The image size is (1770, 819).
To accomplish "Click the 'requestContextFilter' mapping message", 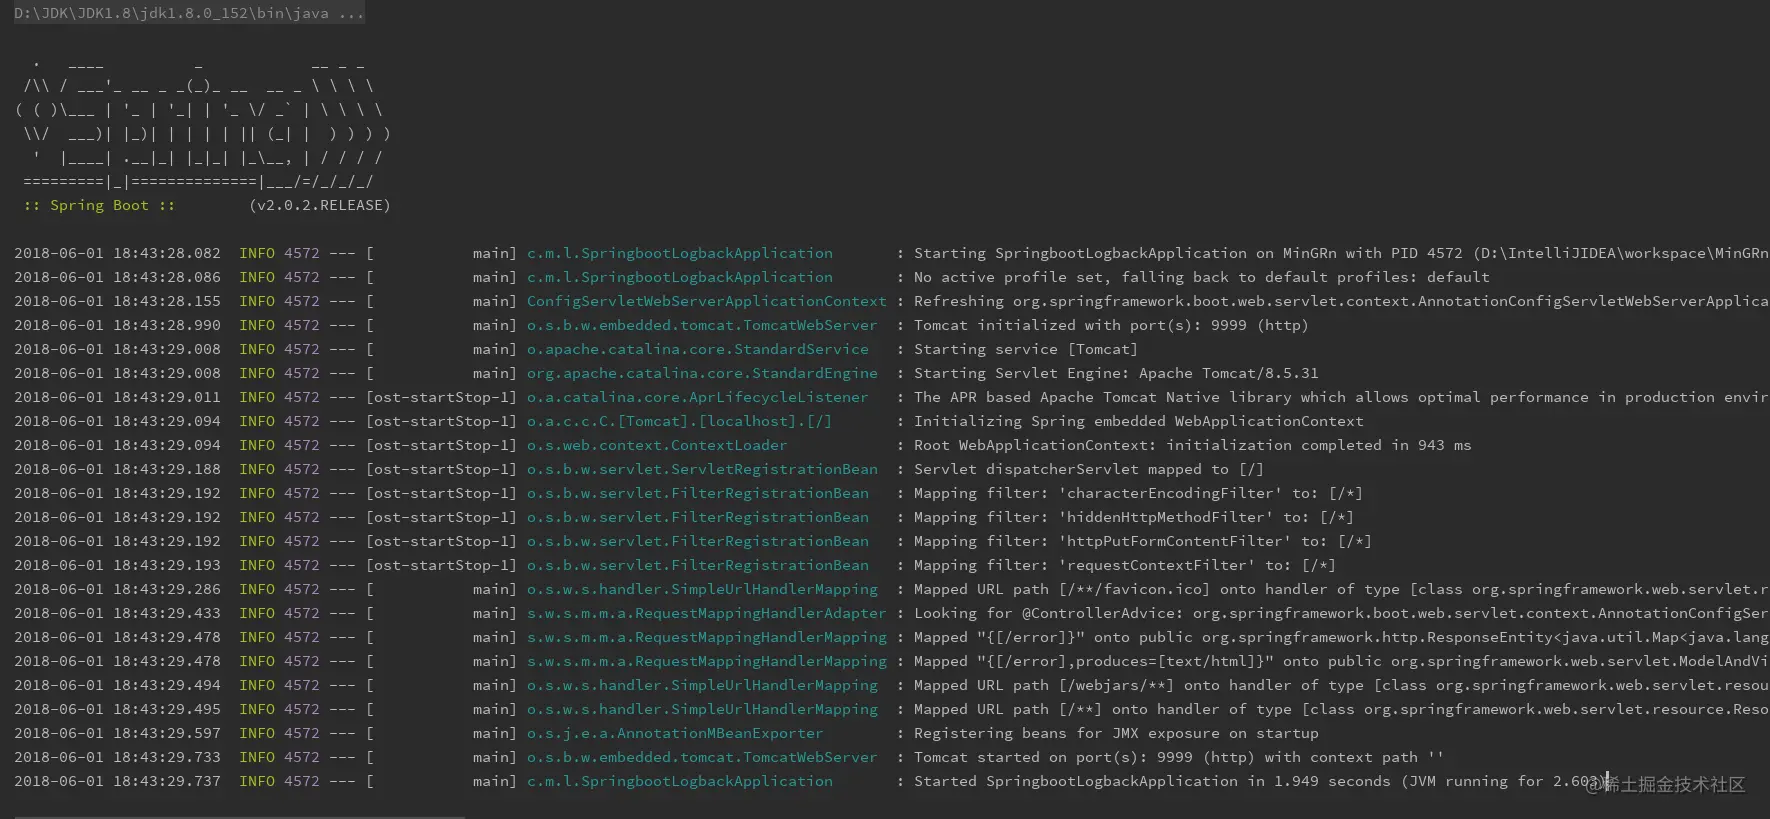I will point(1125,565).
